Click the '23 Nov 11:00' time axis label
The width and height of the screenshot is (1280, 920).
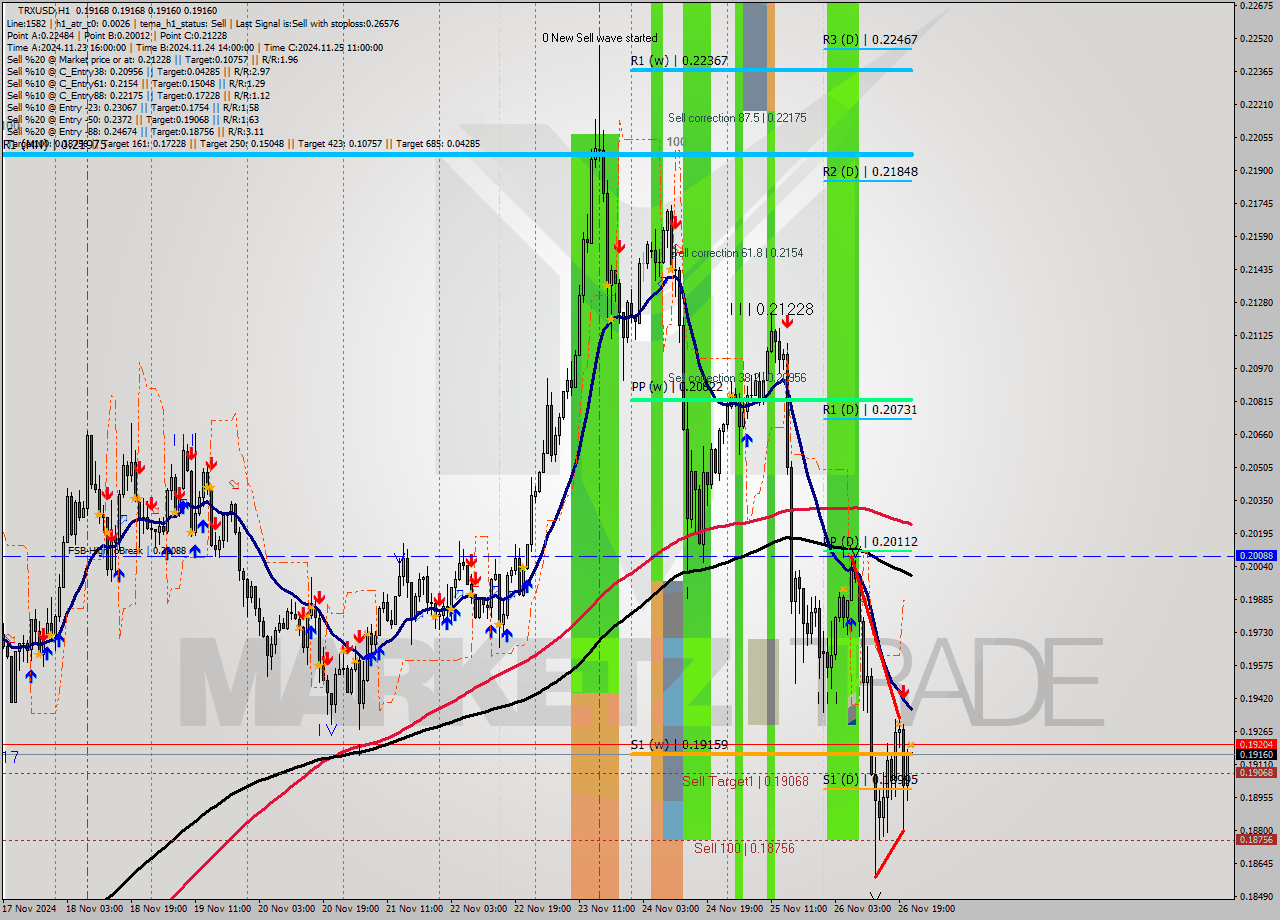pyautogui.click(x=606, y=909)
